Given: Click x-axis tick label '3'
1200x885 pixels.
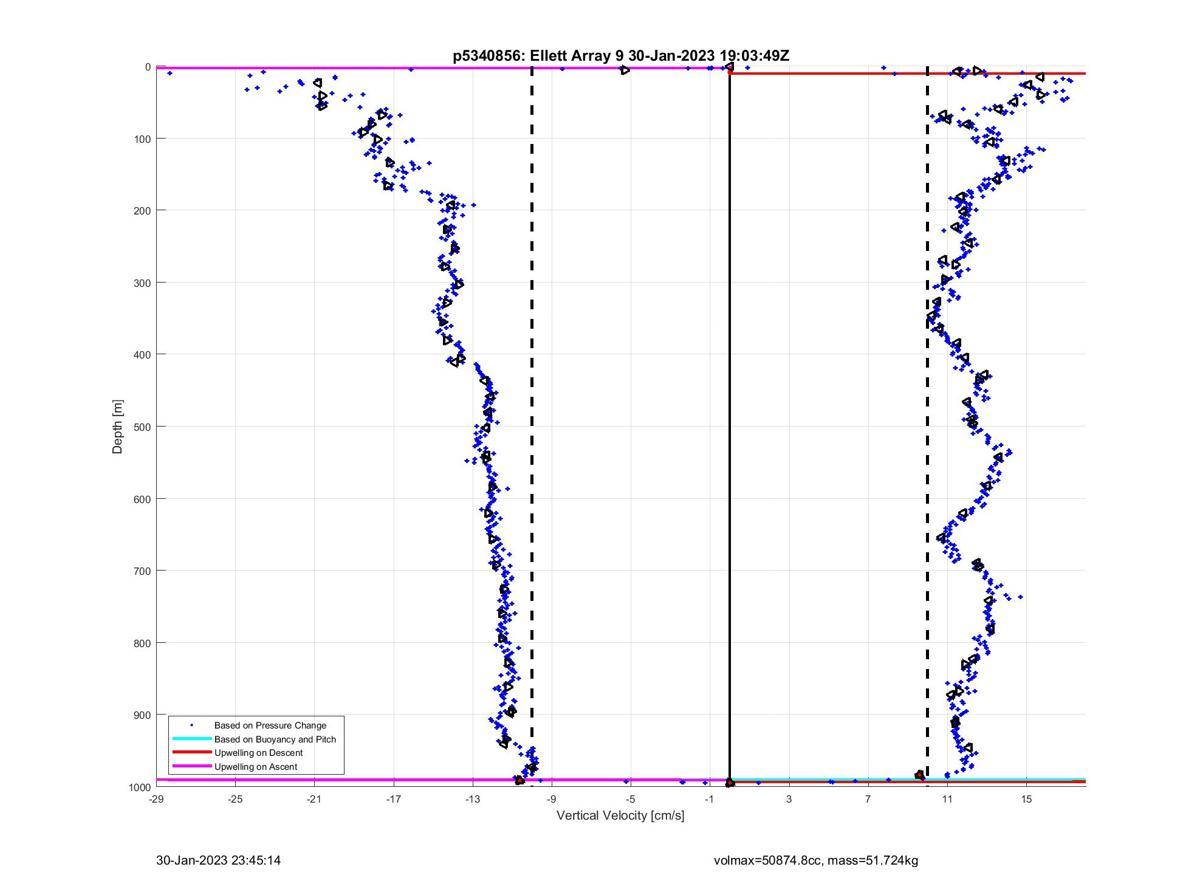Looking at the screenshot, I should pyautogui.click(x=789, y=798).
